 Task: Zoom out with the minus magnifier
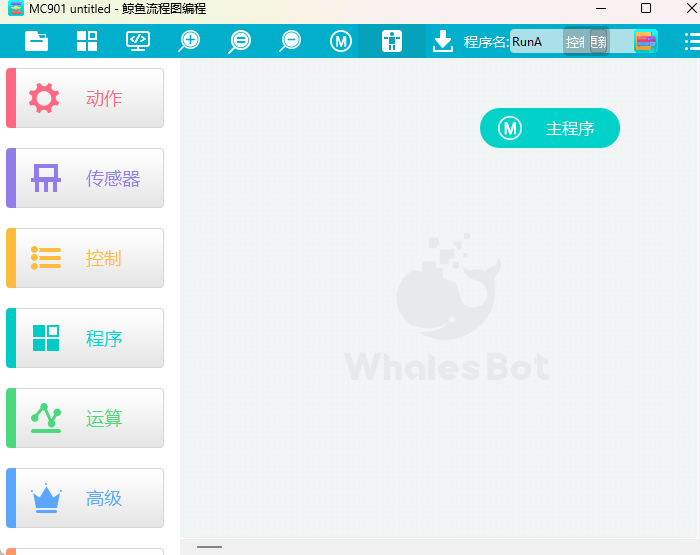click(290, 42)
